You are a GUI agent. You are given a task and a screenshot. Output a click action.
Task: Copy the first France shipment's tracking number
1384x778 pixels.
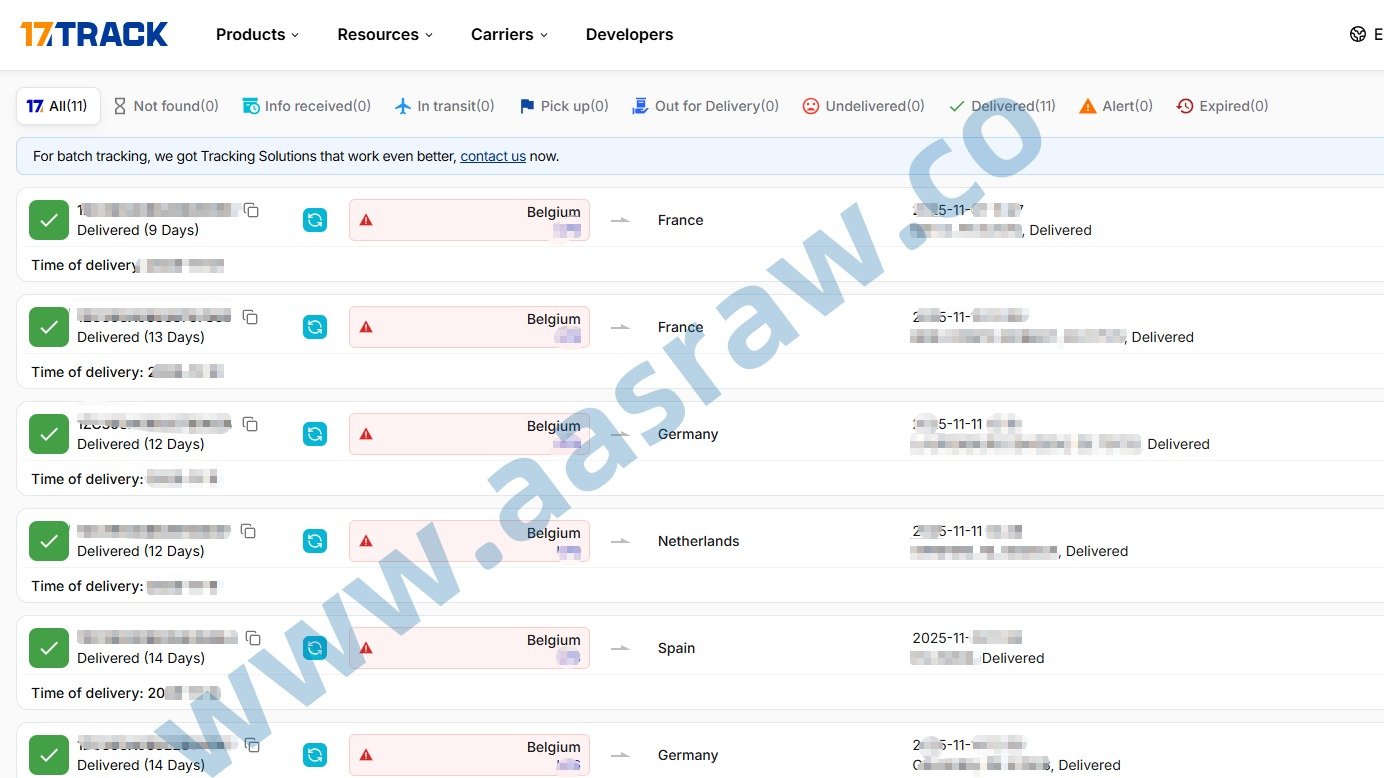click(x=252, y=211)
